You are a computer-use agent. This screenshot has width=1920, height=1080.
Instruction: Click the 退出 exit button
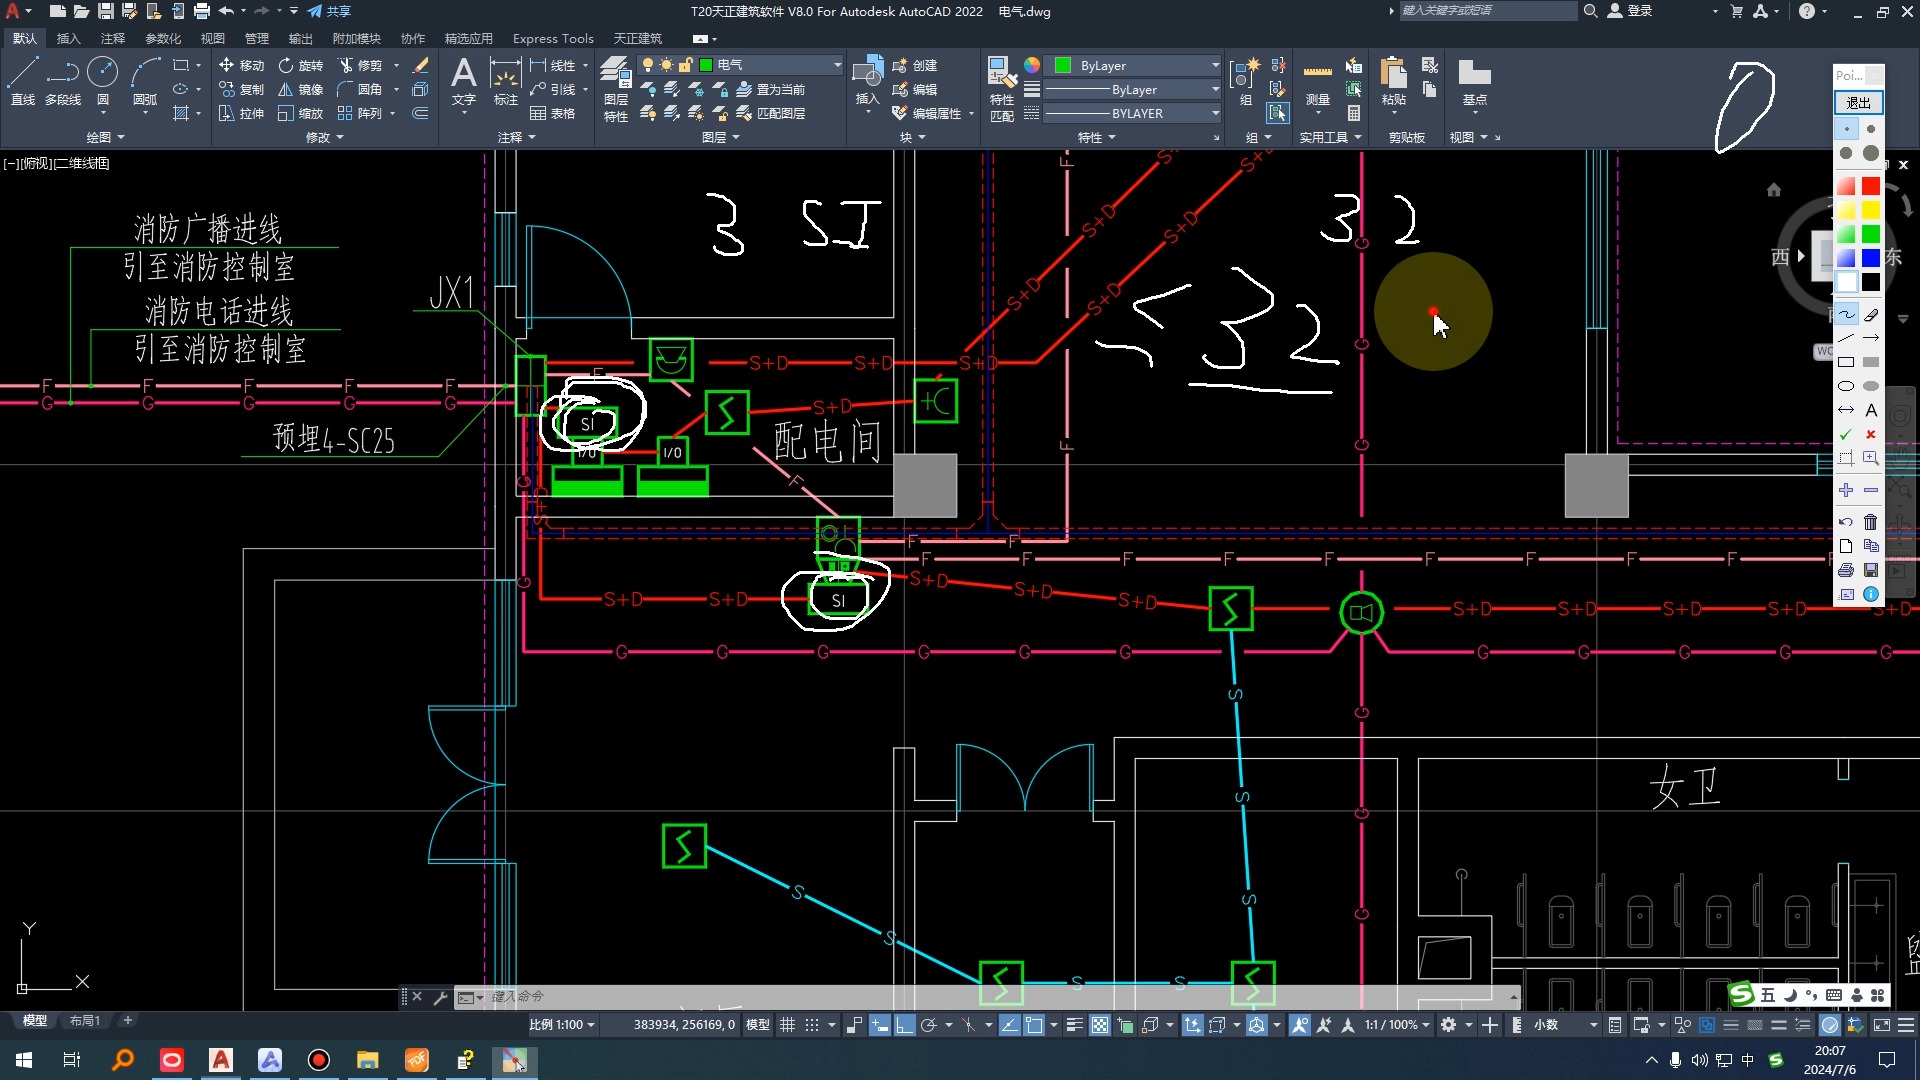pos(1858,103)
